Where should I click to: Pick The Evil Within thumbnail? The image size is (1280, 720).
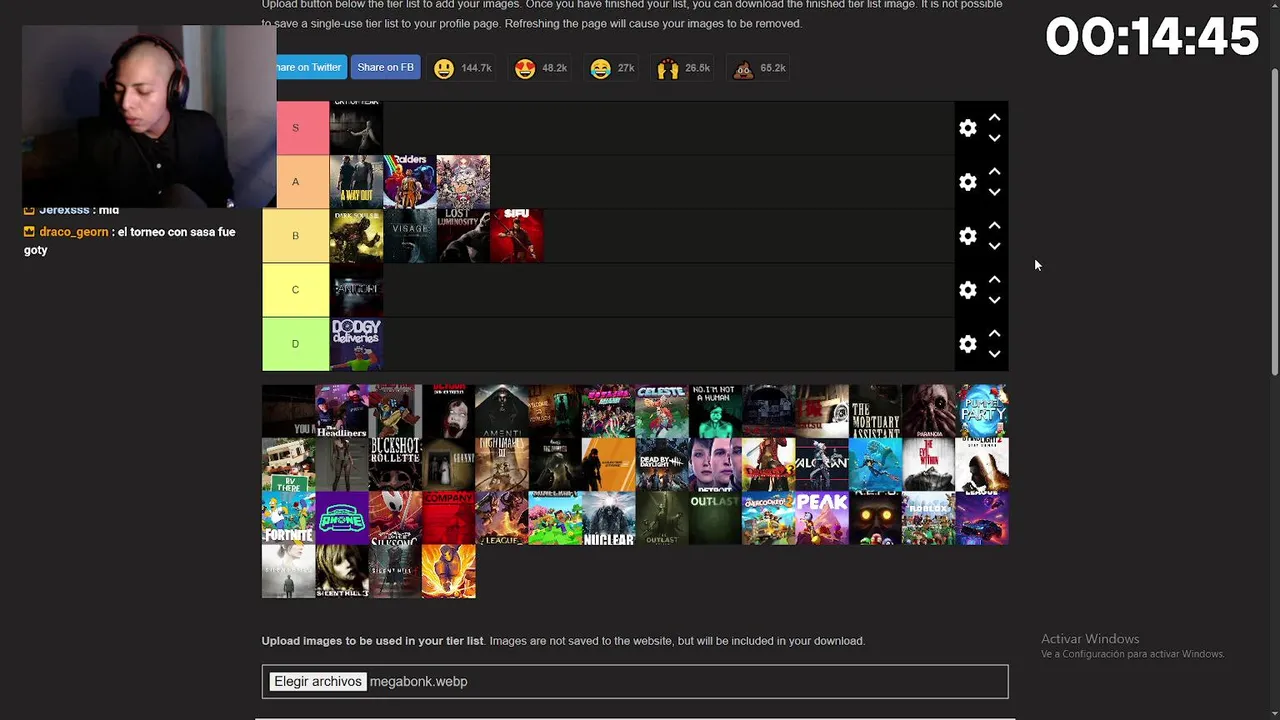[x=929, y=465]
